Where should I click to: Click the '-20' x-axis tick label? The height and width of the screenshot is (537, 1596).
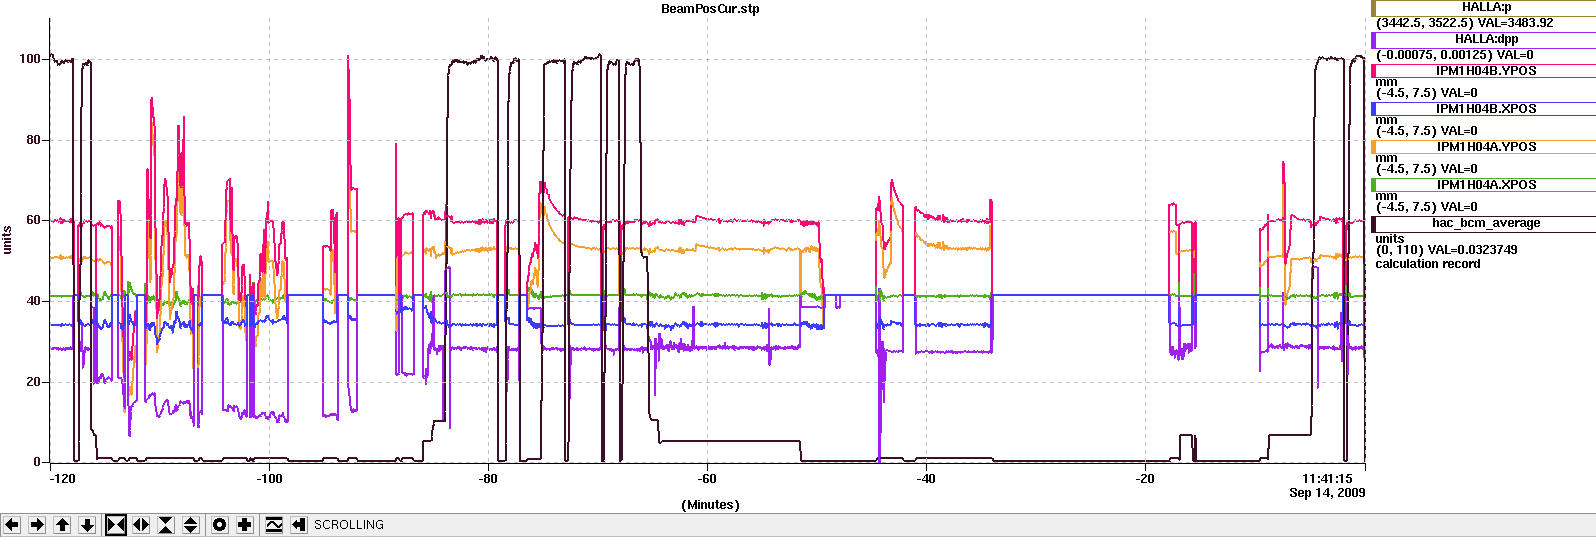[x=1145, y=479]
